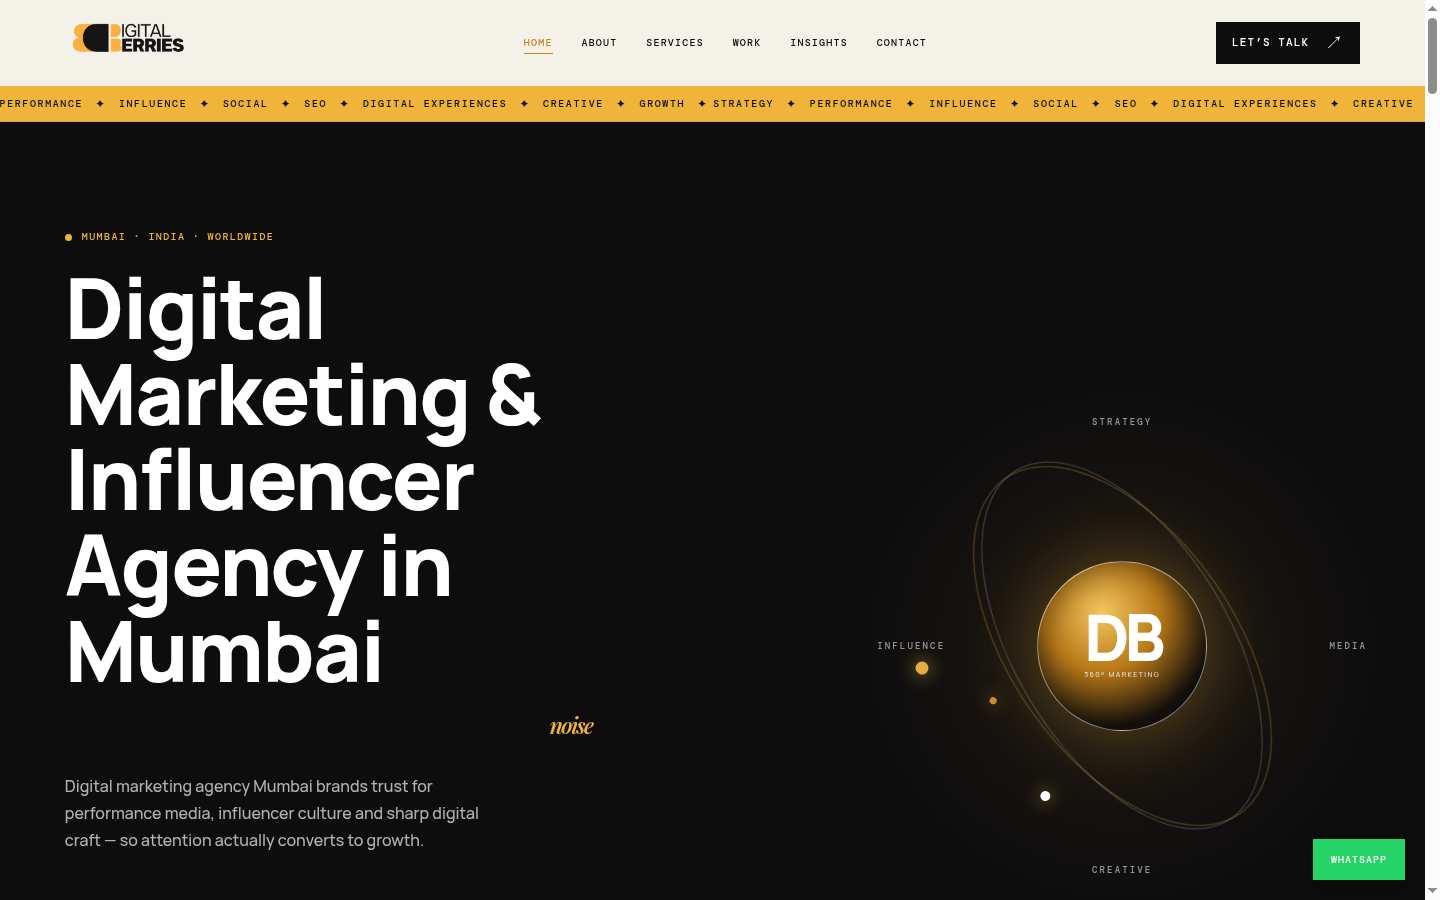Click the 'Strategy' orbit label
This screenshot has height=900, width=1440.
click(x=1122, y=422)
